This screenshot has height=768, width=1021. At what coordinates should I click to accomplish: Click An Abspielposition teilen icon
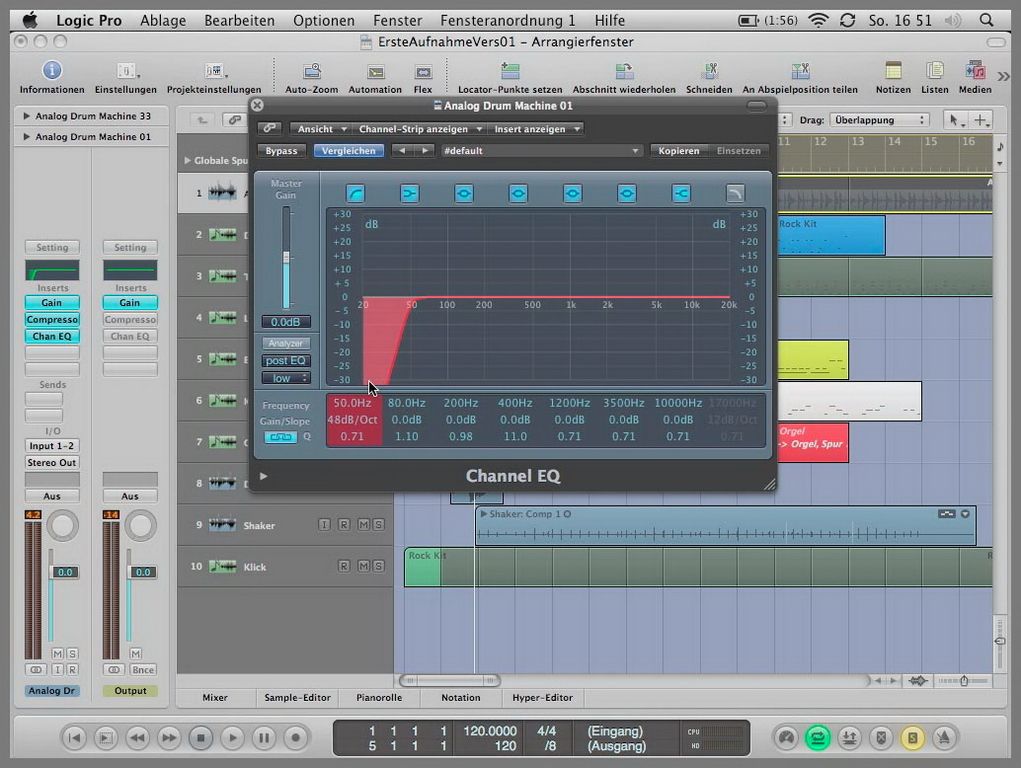(800, 70)
